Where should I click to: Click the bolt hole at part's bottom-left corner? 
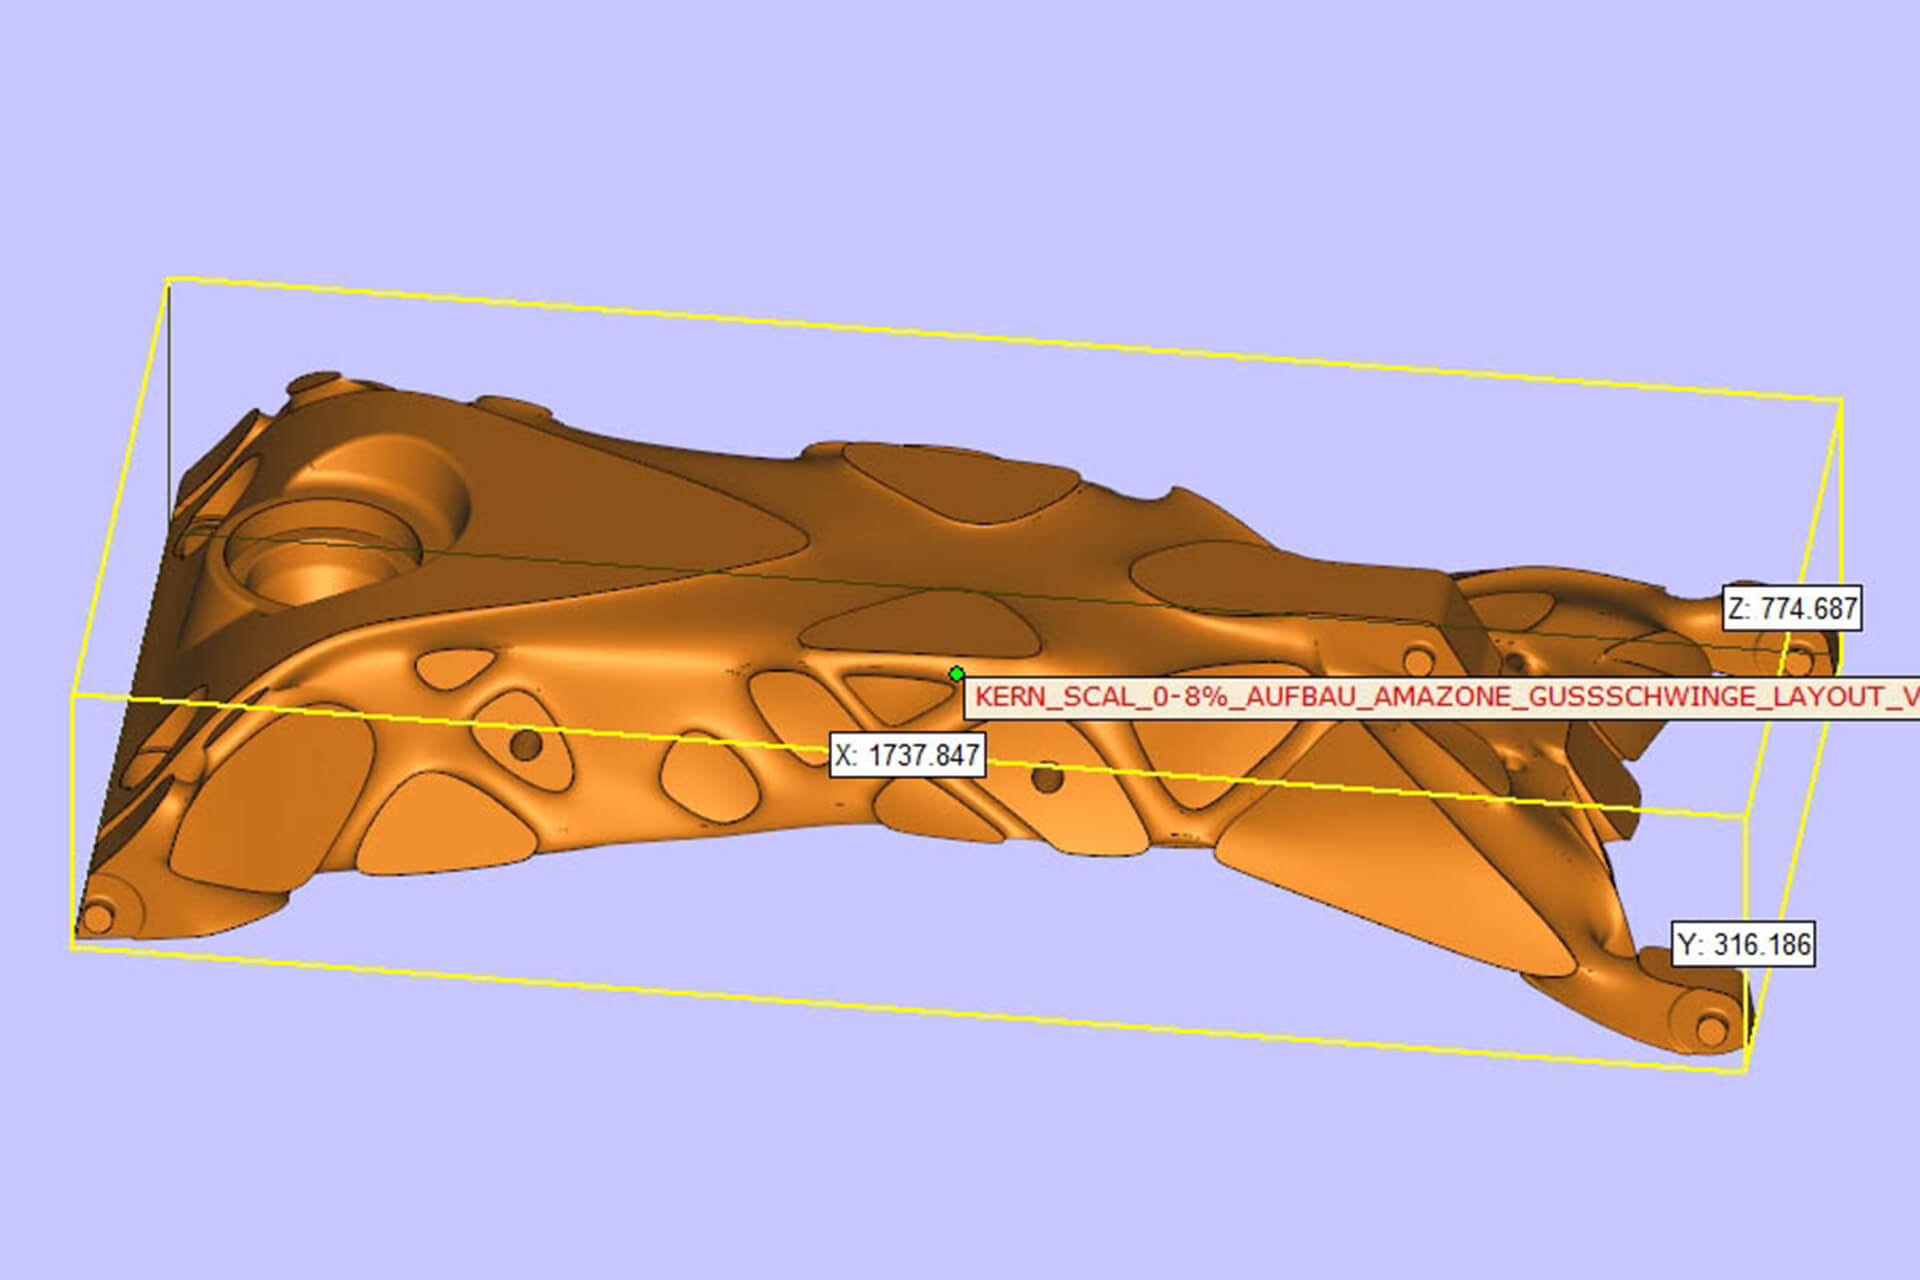[x=97, y=918]
